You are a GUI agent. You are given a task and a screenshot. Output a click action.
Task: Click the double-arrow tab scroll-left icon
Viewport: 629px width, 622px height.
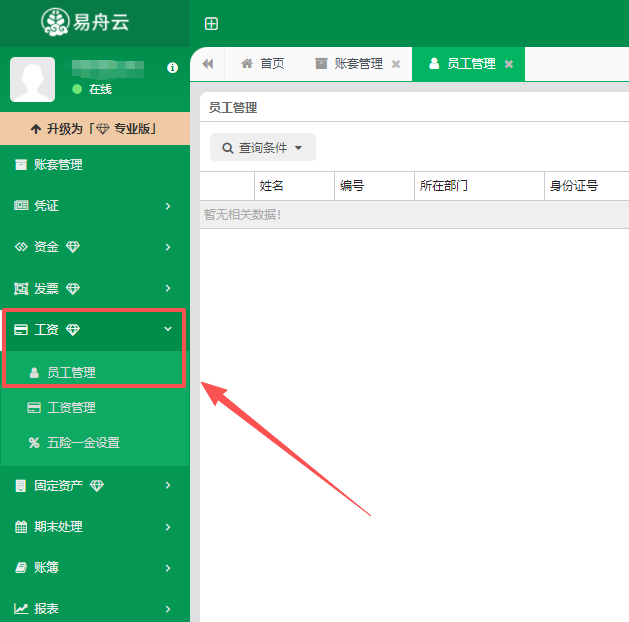208,64
